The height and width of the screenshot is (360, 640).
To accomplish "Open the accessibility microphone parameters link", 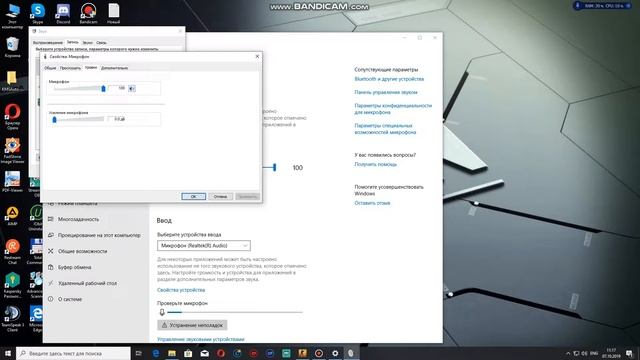I will (x=385, y=129).
